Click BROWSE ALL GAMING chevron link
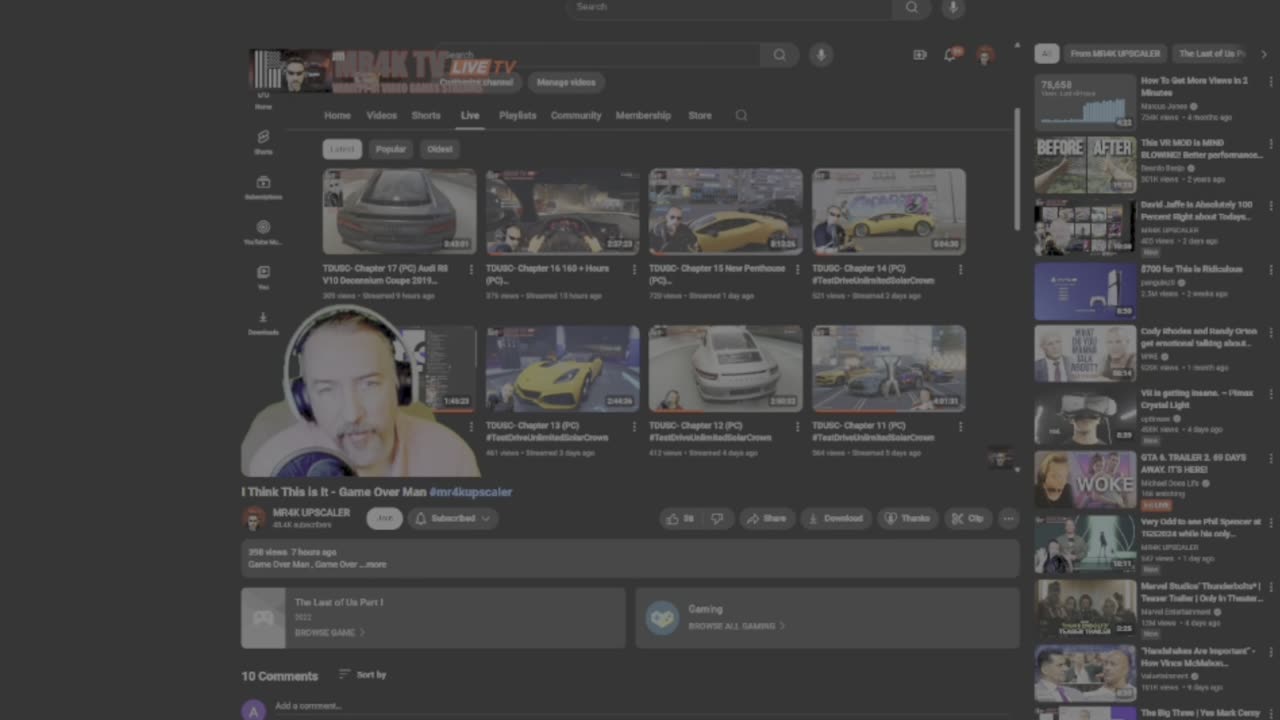1280x720 pixels. 737,626
